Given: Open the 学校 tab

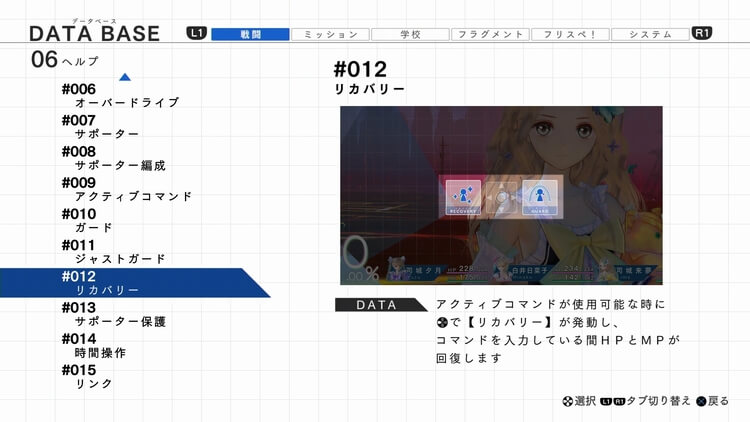Looking at the screenshot, I should point(410,34).
